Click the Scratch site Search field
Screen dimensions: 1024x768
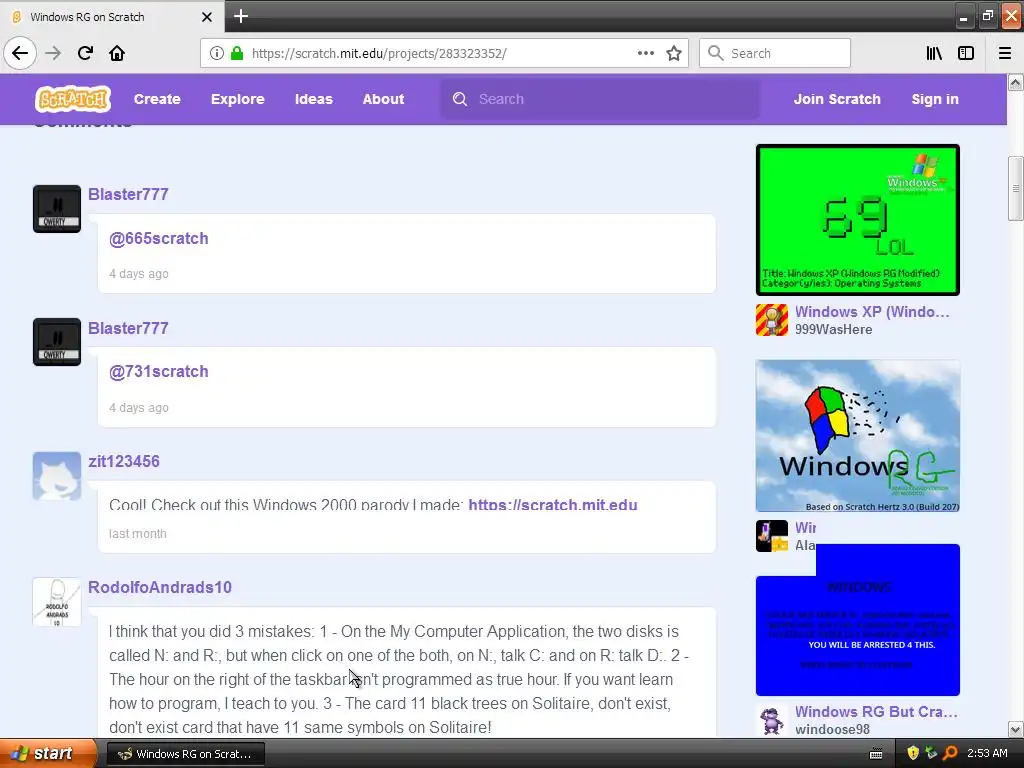[x=600, y=99]
